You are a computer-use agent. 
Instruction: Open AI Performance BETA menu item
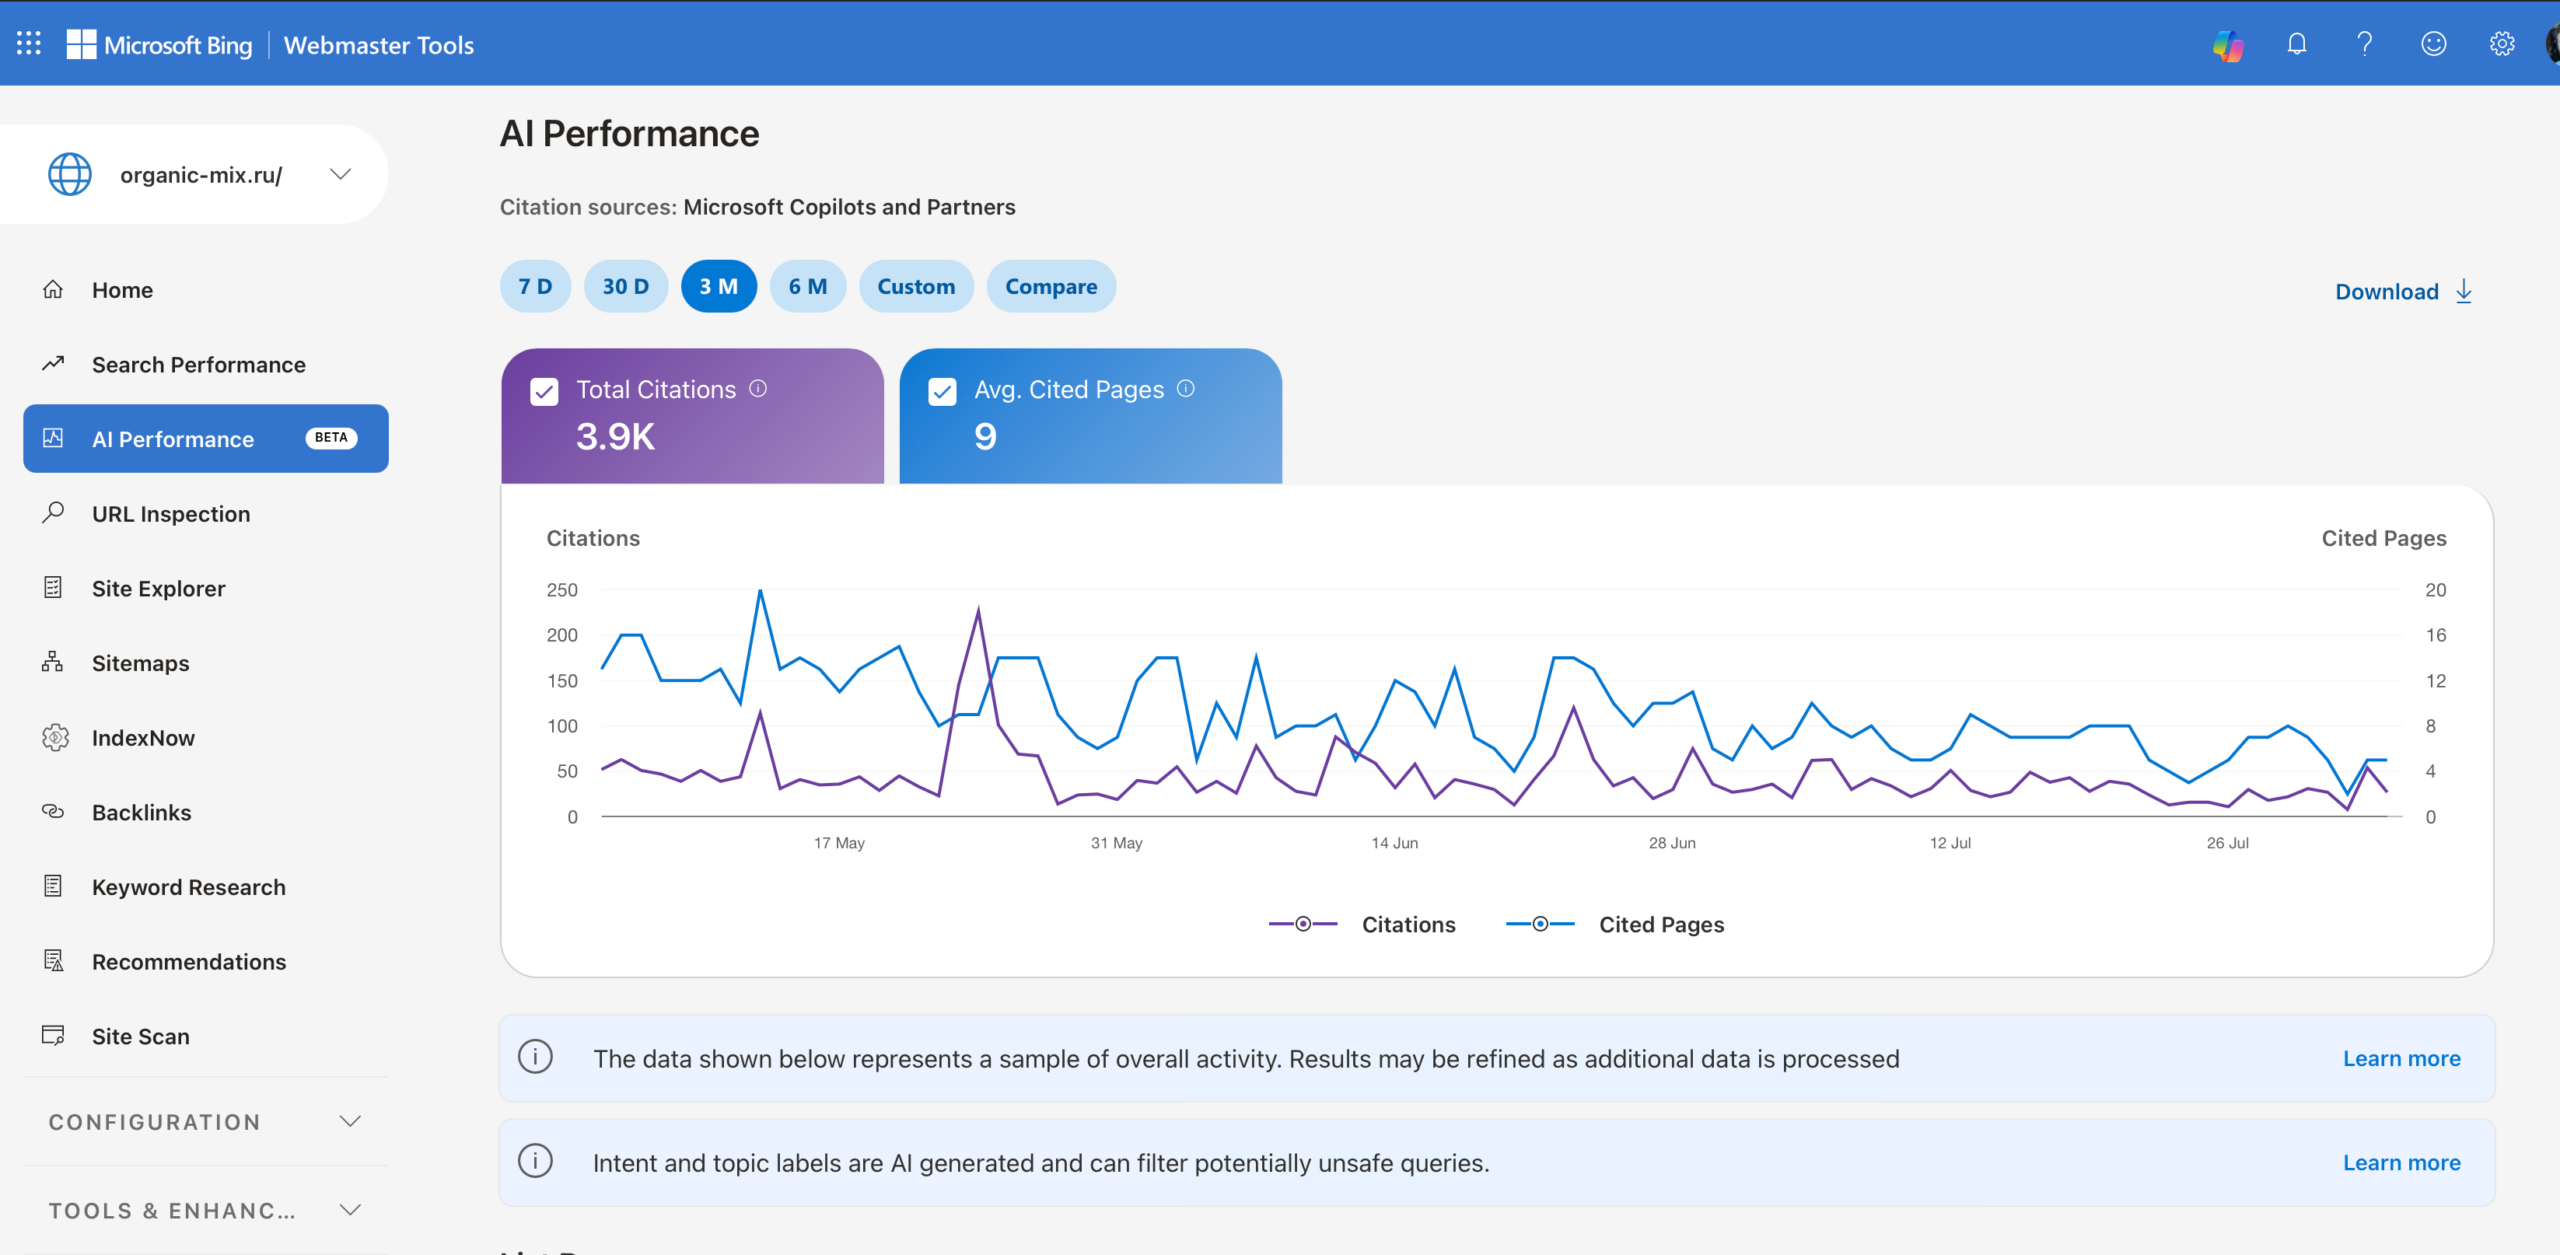point(206,438)
